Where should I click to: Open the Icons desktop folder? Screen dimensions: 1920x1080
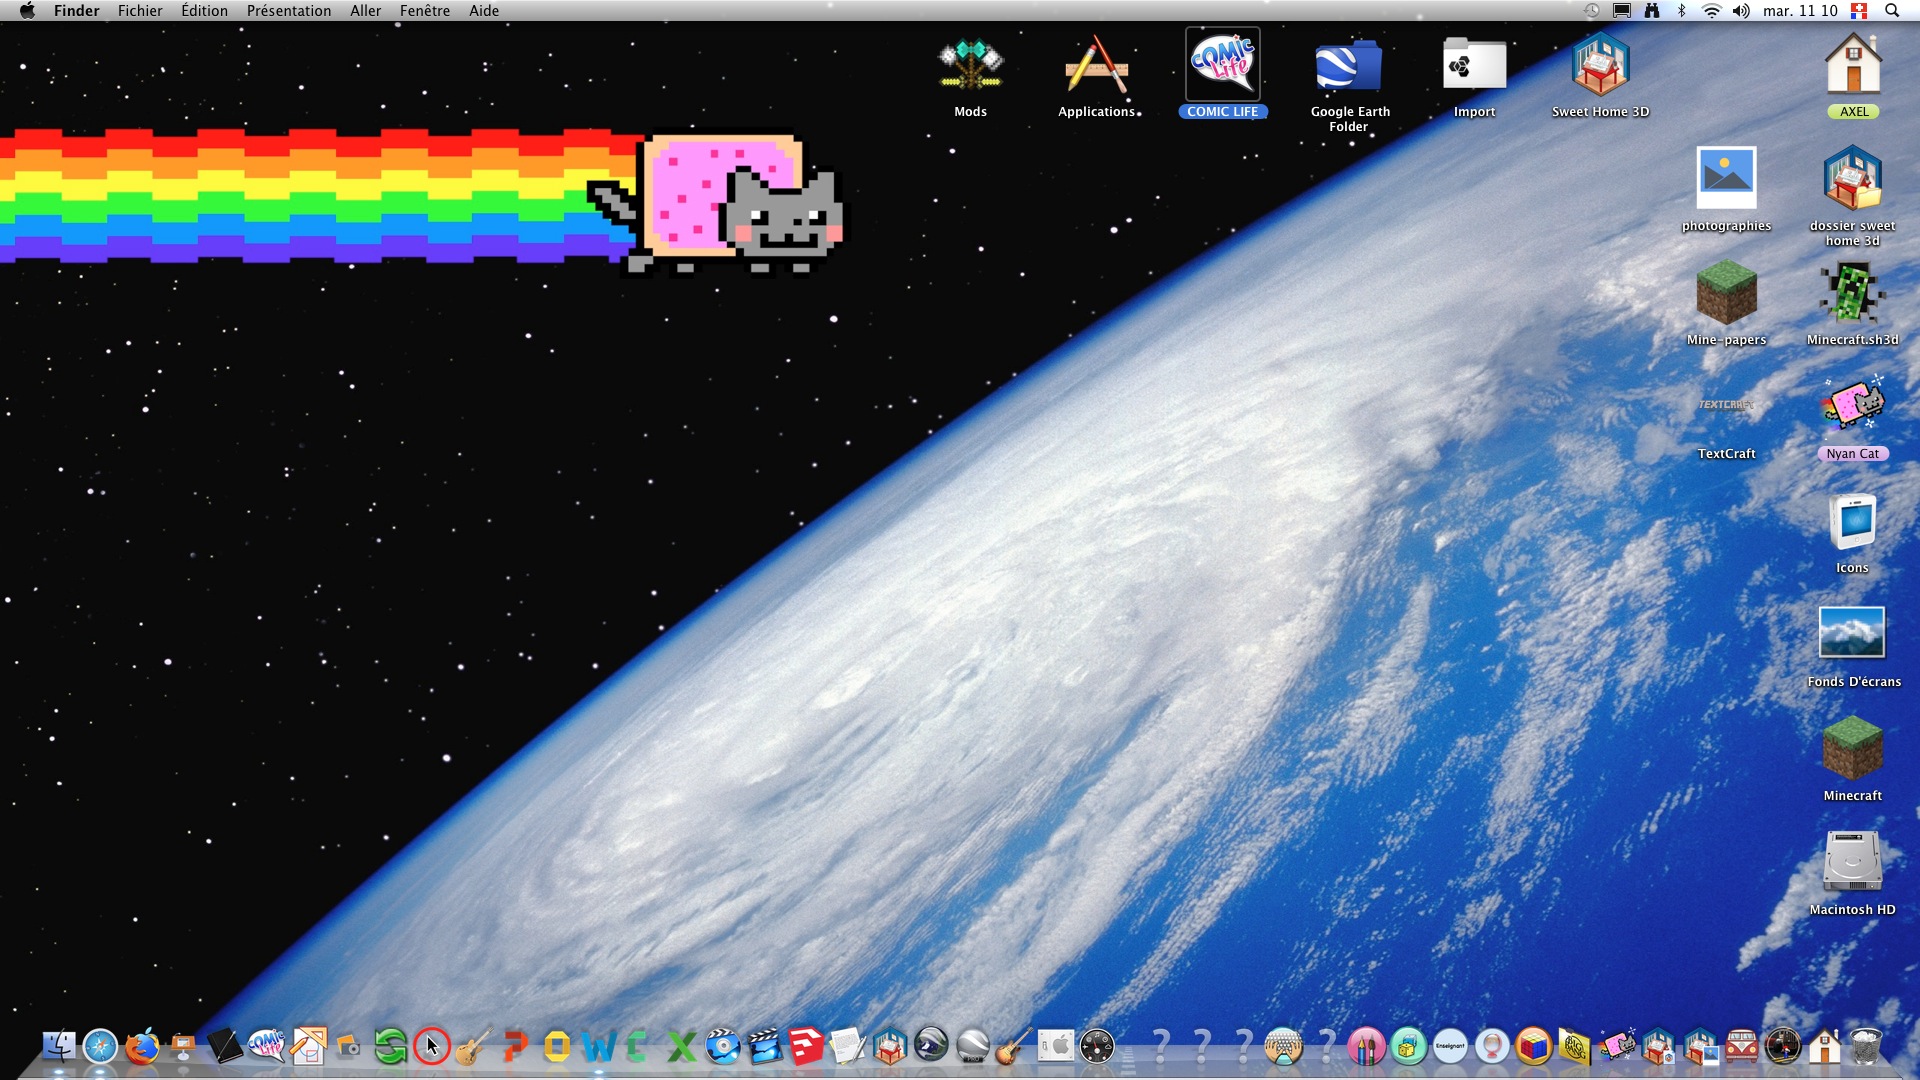tap(1853, 521)
